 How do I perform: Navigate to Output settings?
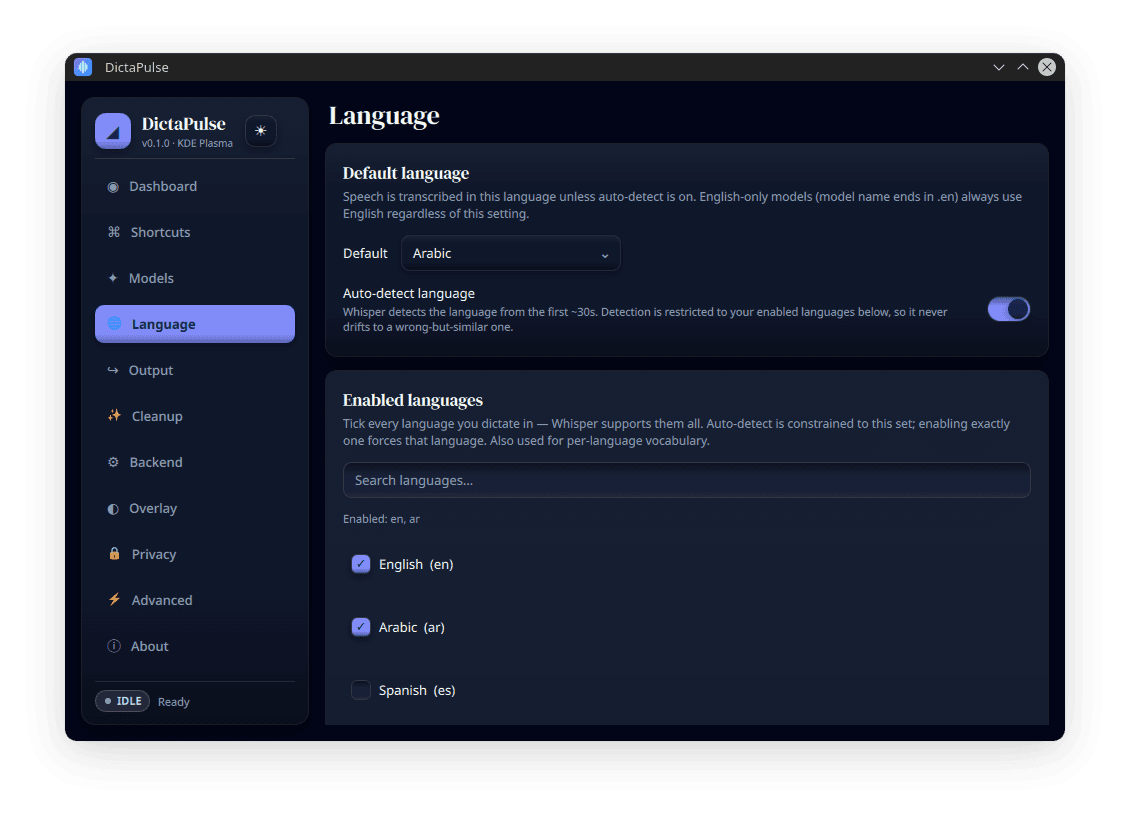(x=195, y=370)
